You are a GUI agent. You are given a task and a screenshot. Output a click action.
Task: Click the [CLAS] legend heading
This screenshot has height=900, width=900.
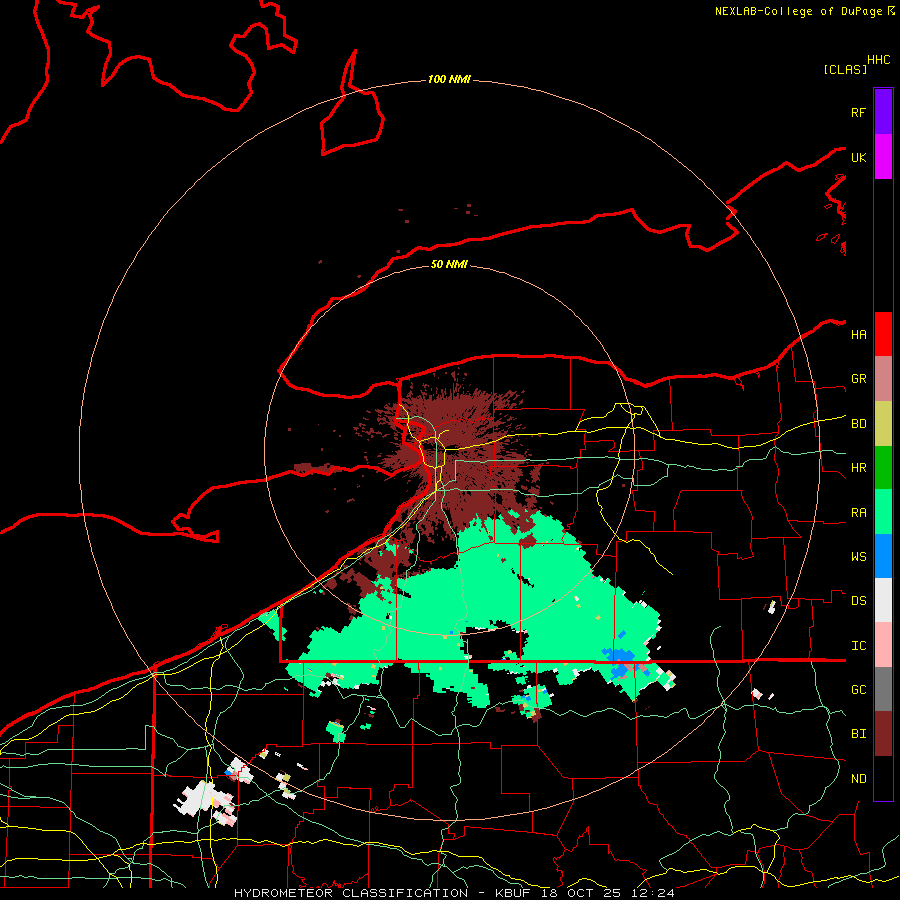coord(844,69)
